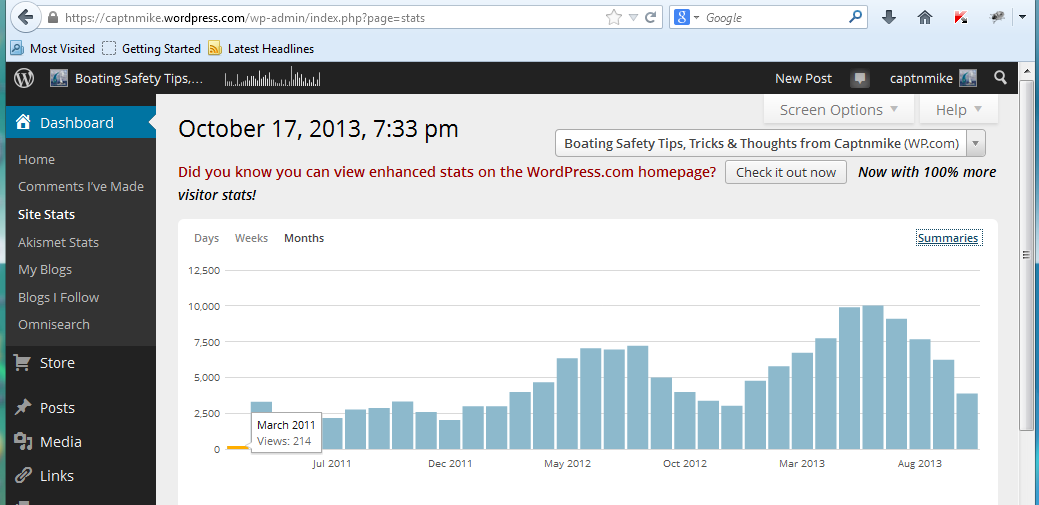Go back with the browser back arrow

tap(26, 17)
